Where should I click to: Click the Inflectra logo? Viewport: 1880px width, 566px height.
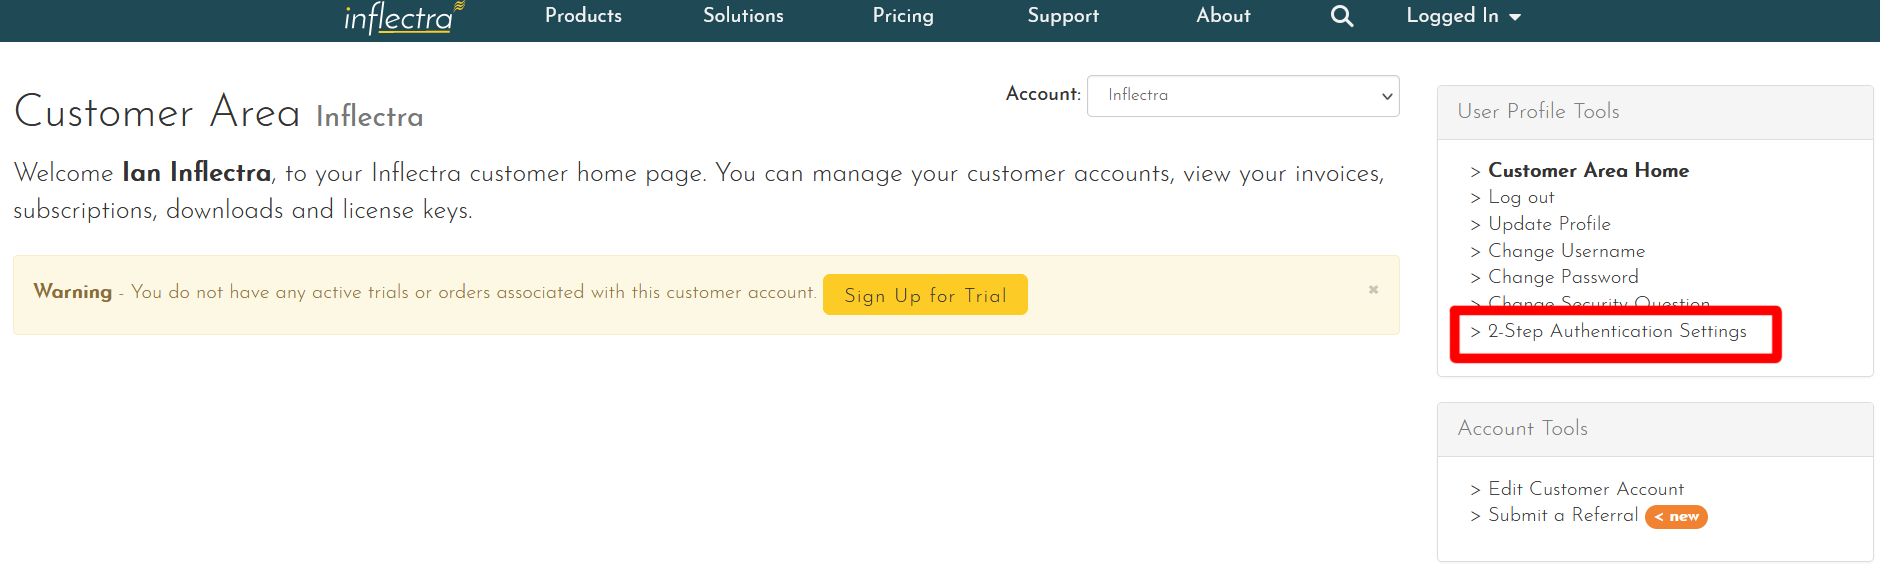tap(402, 17)
